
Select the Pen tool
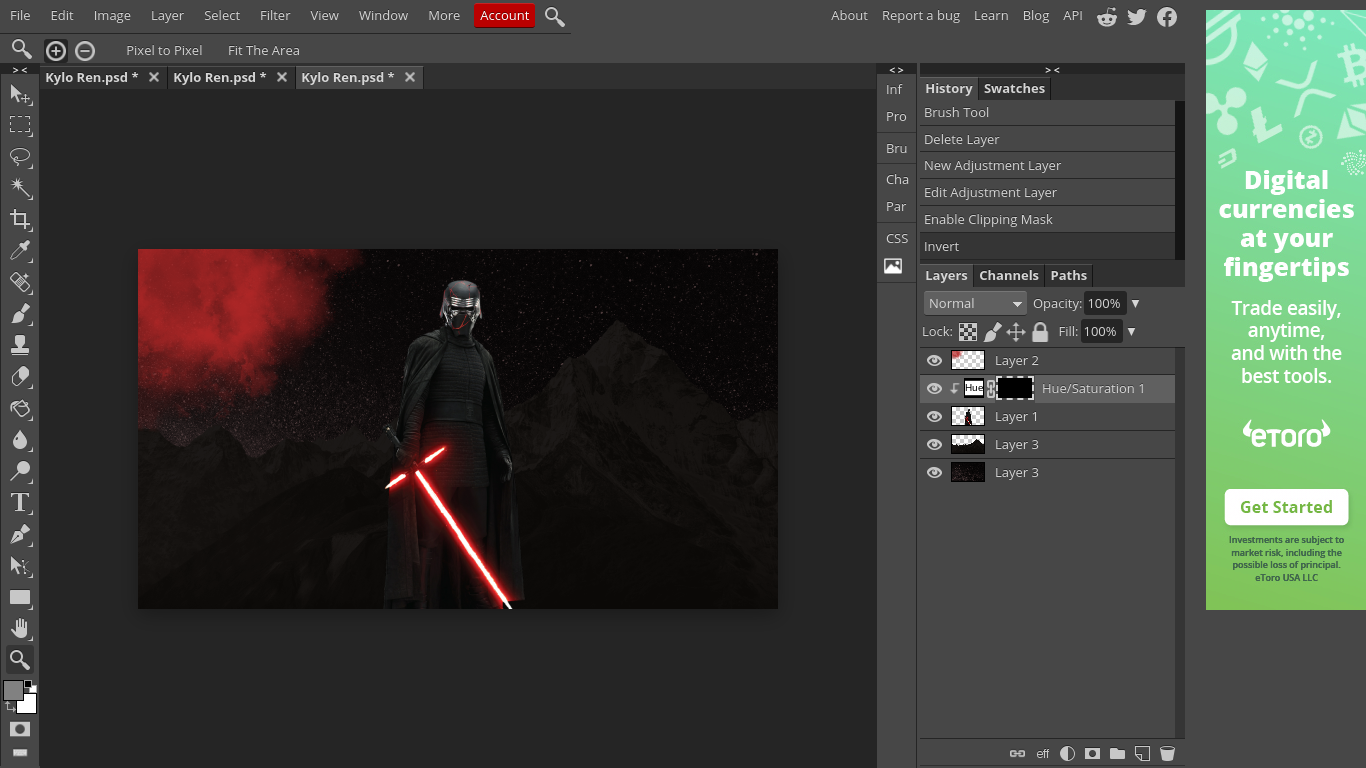pyautogui.click(x=20, y=535)
